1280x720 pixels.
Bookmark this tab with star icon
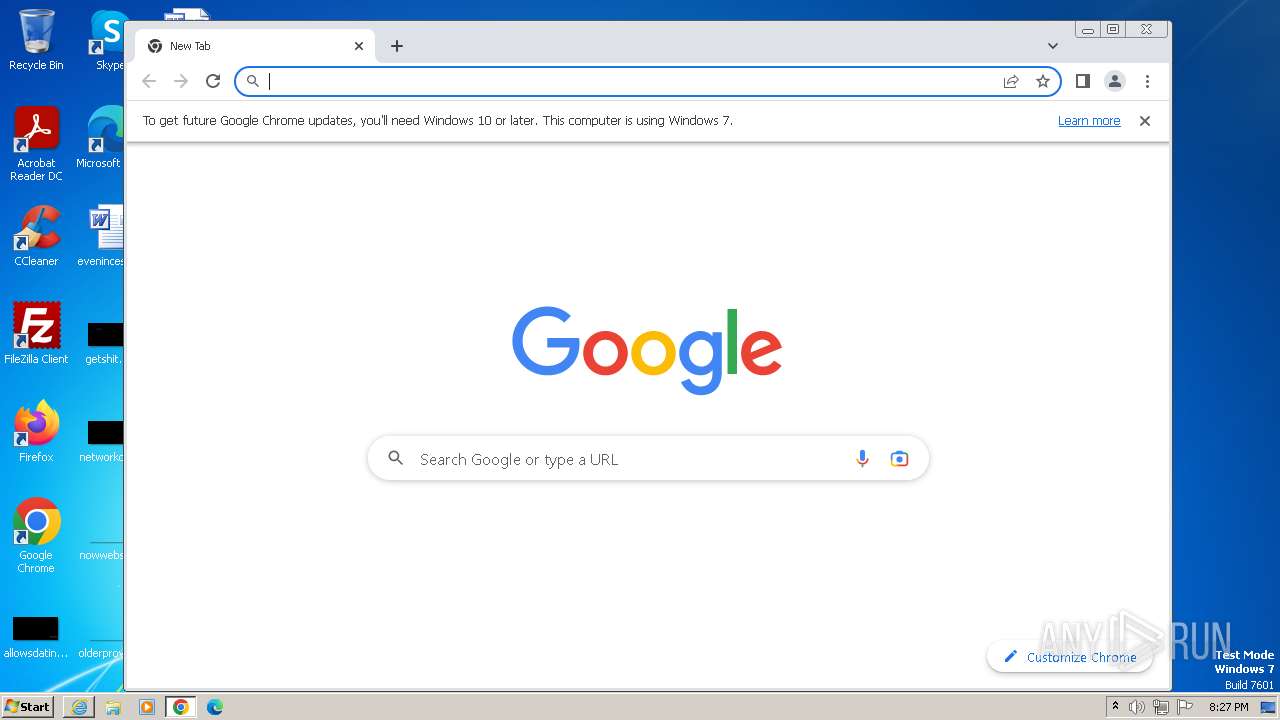(1043, 81)
